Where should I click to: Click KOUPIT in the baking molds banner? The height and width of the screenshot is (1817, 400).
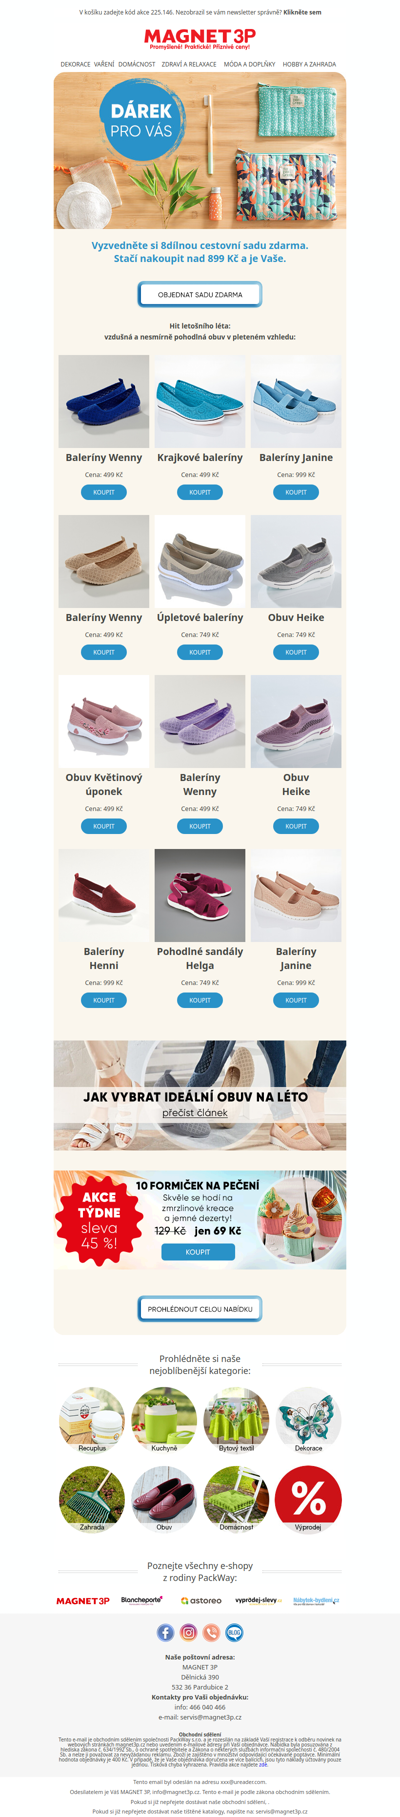click(x=198, y=1252)
